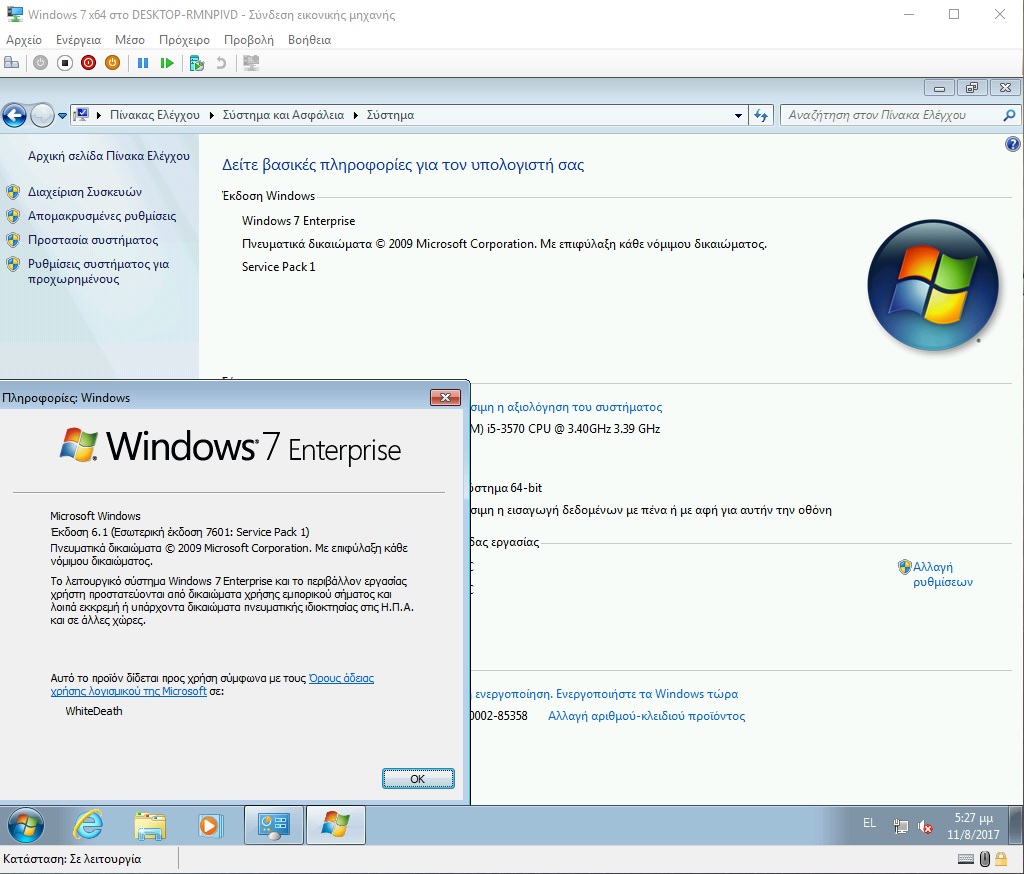Click the EL language indicator
The height and width of the screenshot is (874, 1024).
click(x=869, y=823)
